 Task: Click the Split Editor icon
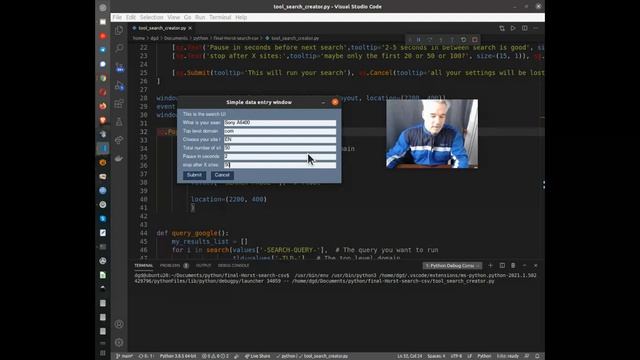524,28
